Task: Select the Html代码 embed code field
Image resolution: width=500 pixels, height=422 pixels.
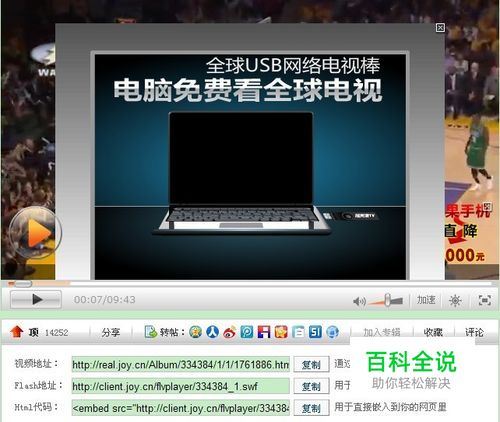Action: click(x=180, y=408)
